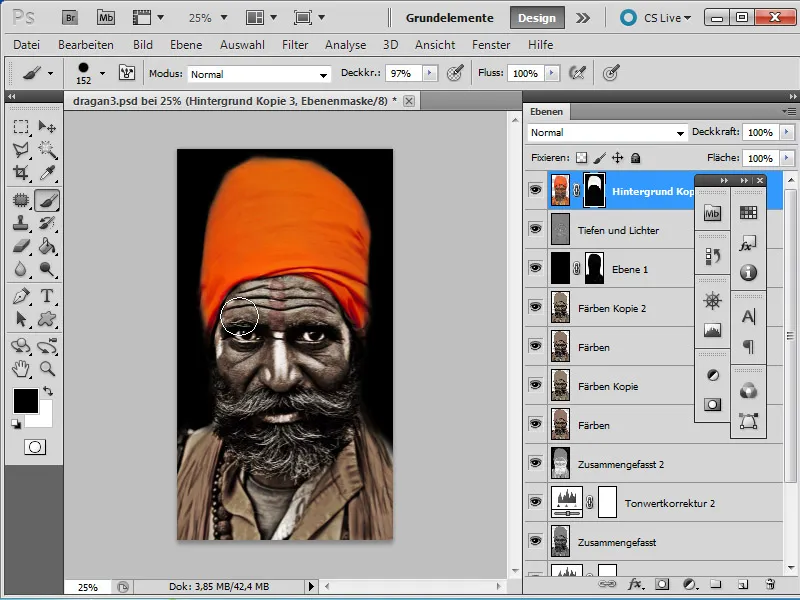Toggle Quick Mask mode
This screenshot has height=600, width=800.
point(35,447)
